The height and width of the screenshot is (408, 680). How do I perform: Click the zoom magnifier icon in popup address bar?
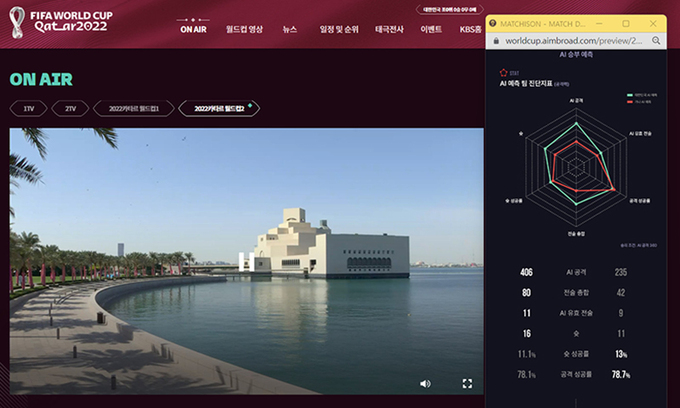tap(656, 41)
